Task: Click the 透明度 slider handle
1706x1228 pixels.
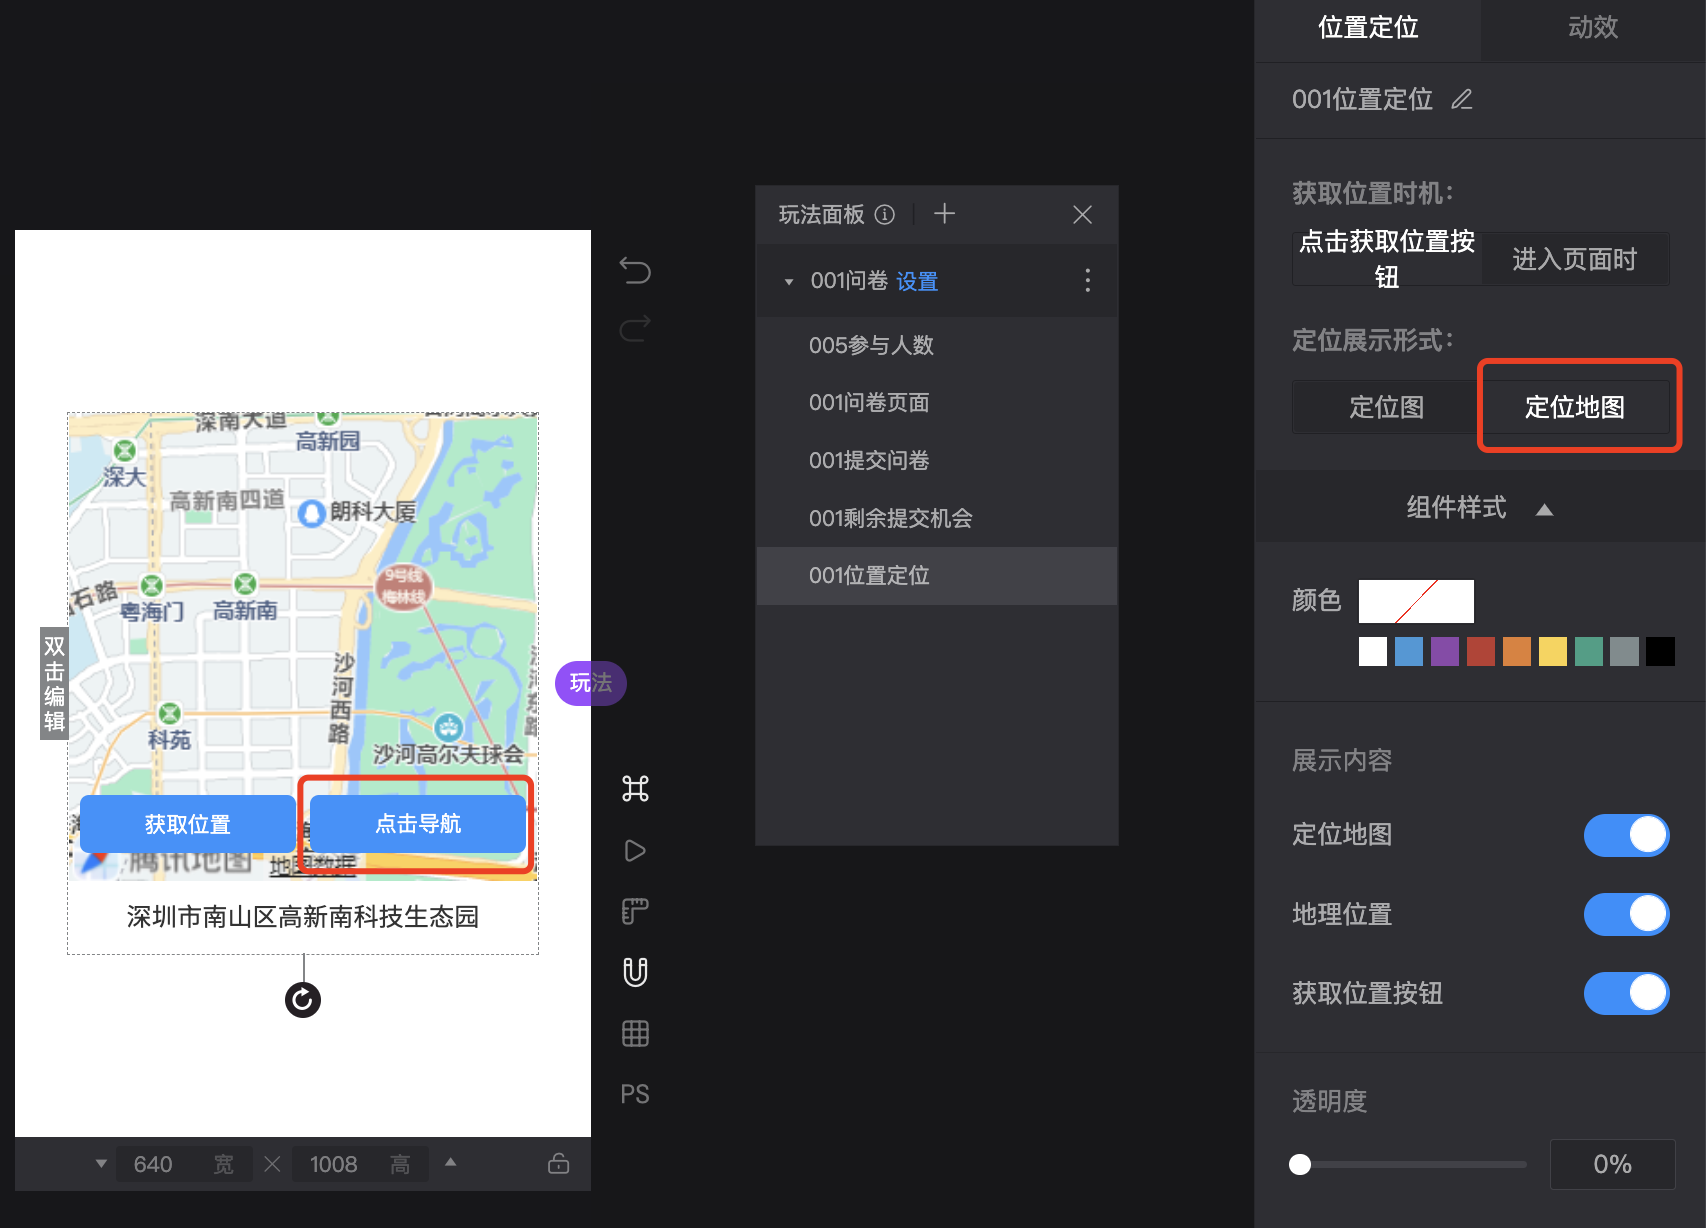Action: (x=1300, y=1164)
